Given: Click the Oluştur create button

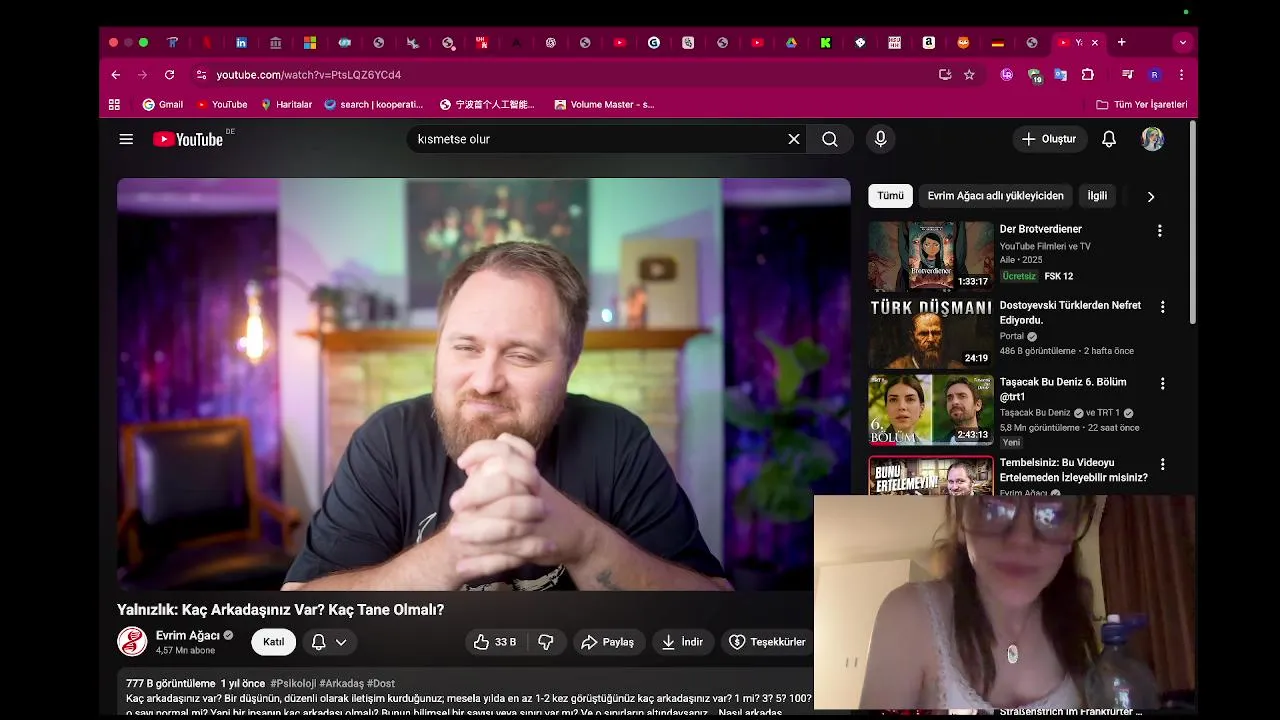Looking at the screenshot, I should coord(1049,139).
